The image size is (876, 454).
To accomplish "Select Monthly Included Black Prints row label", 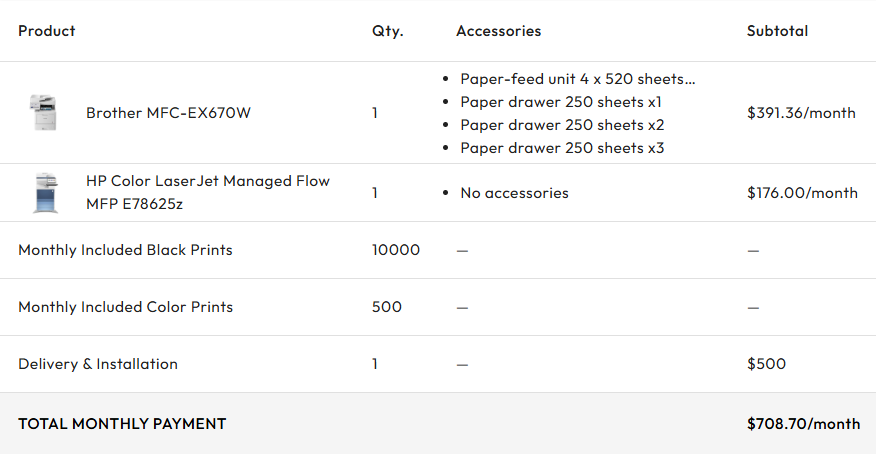I will (125, 250).
